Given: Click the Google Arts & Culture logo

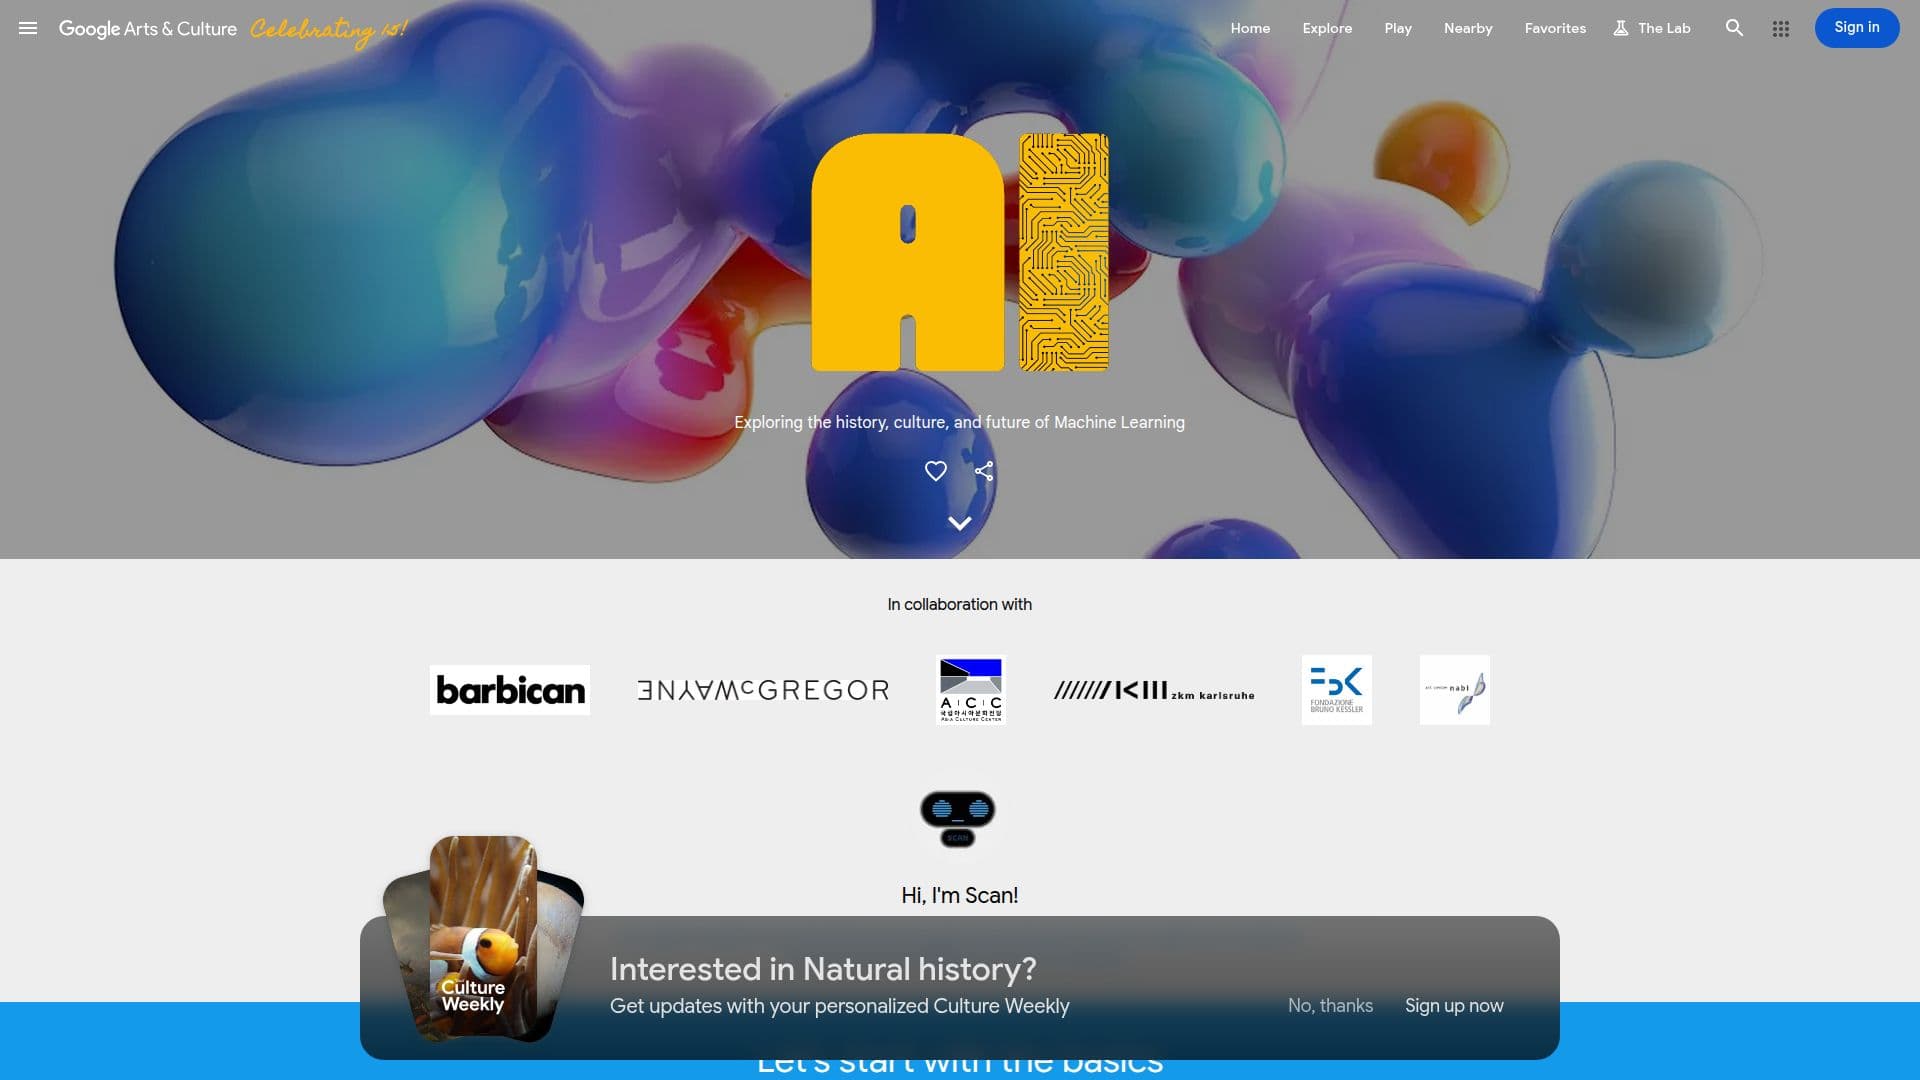Looking at the screenshot, I should tap(148, 28).
